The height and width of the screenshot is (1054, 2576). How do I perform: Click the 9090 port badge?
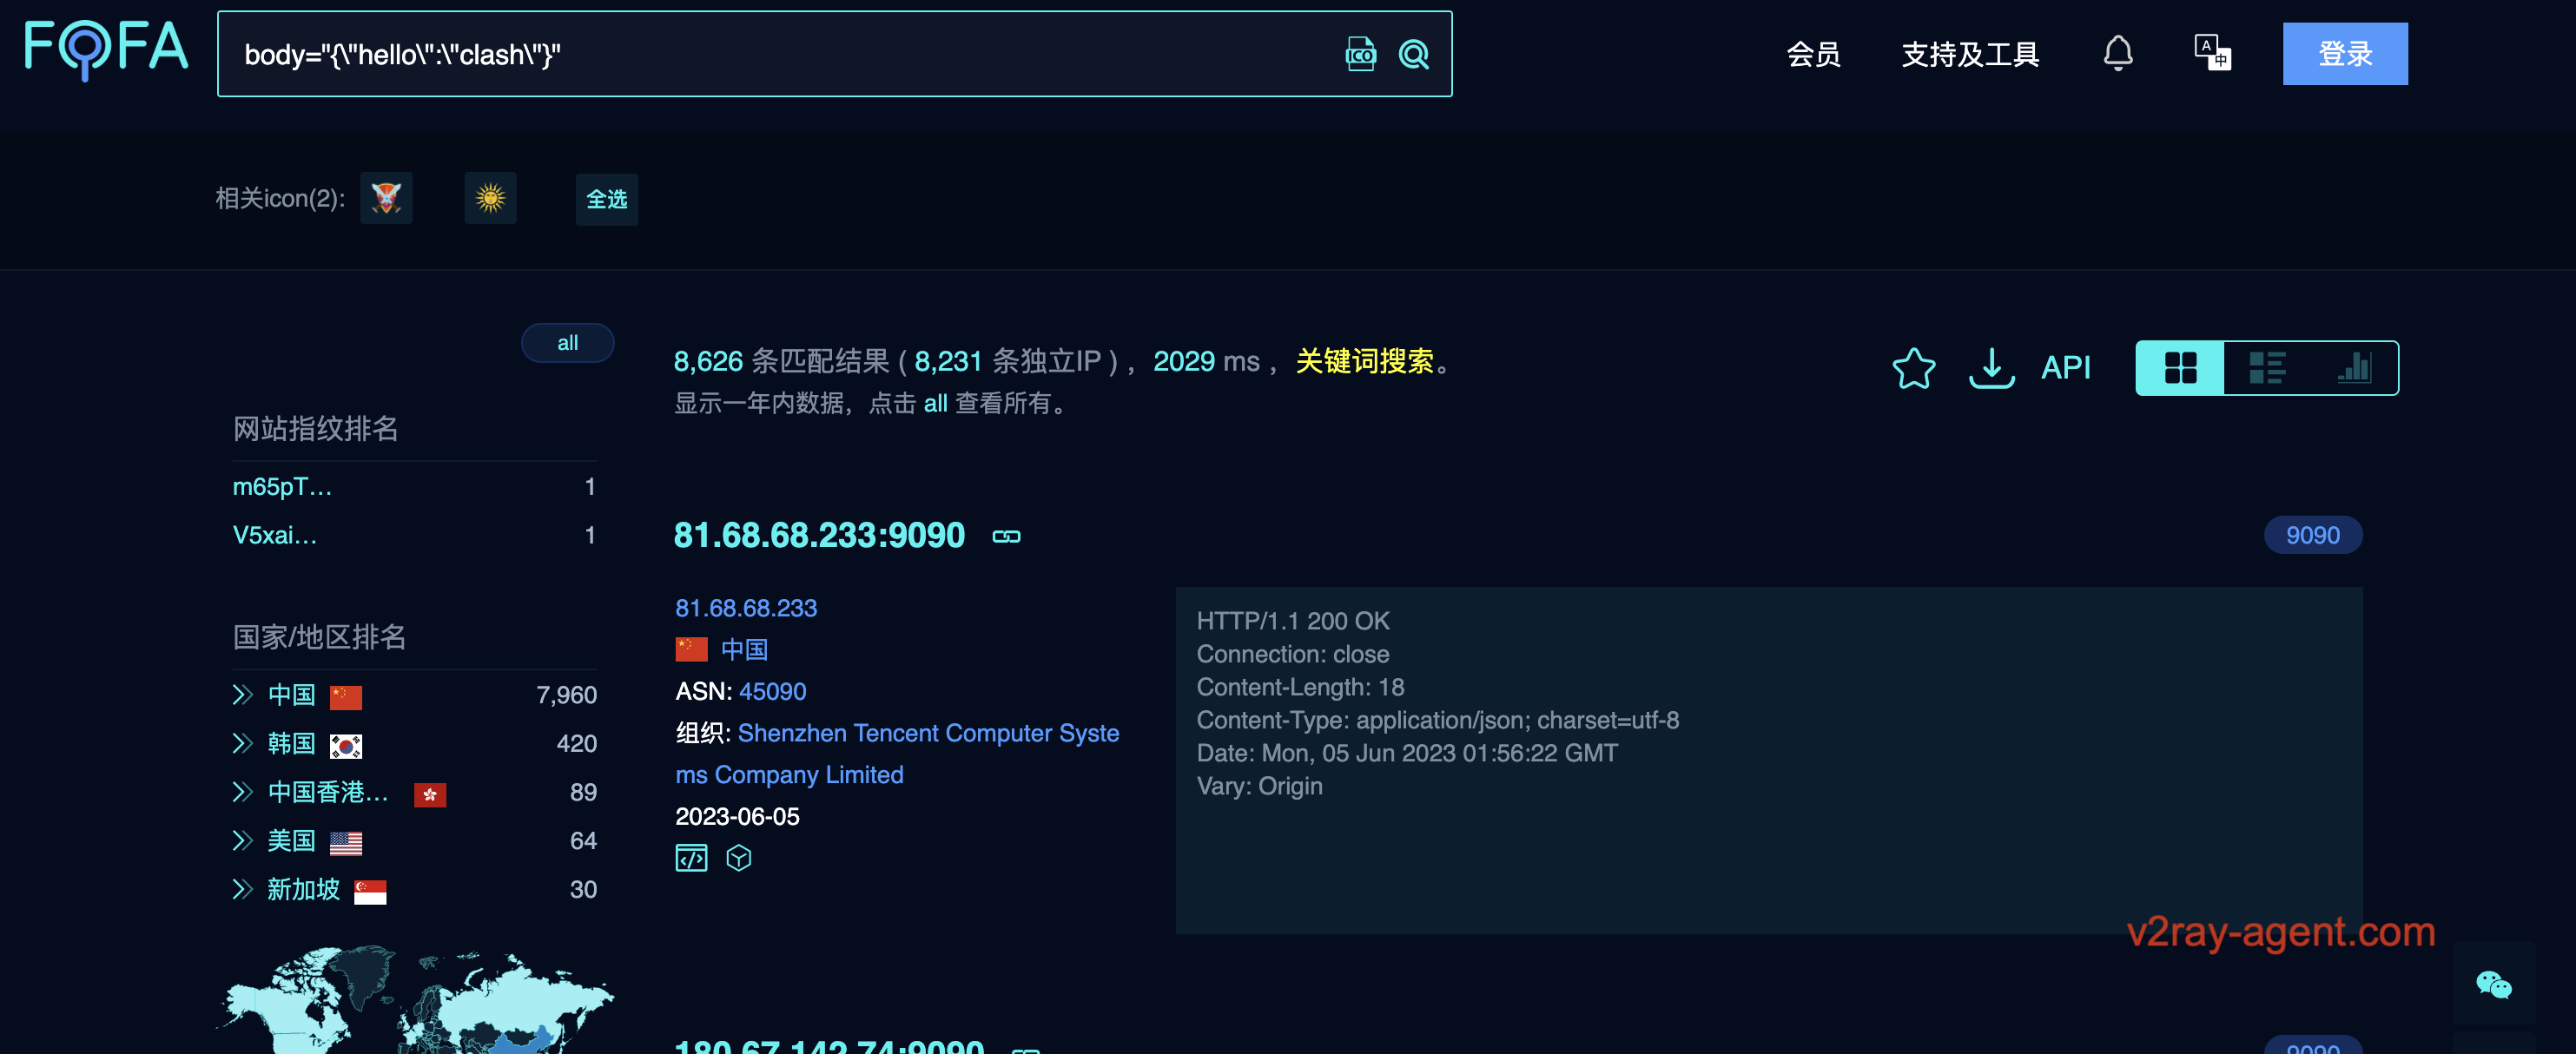pos(2312,535)
